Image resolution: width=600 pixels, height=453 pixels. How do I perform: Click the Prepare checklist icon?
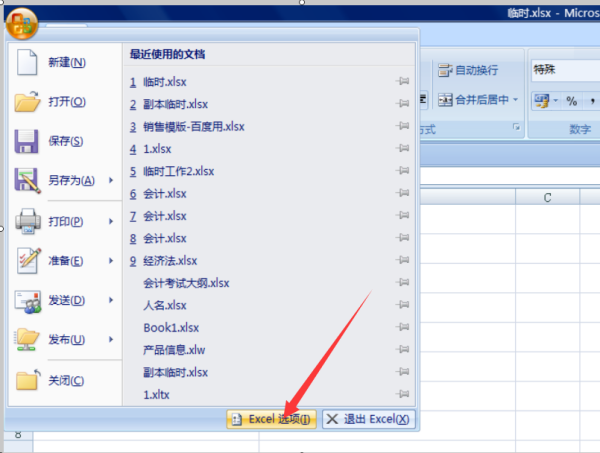(29, 261)
